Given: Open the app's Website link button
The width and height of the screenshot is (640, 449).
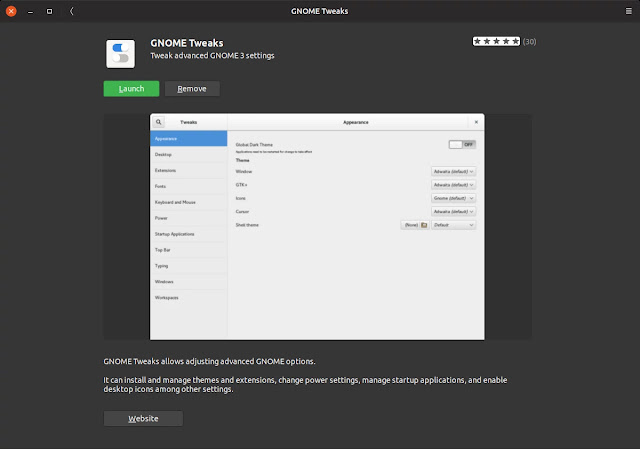Looking at the screenshot, I should (x=143, y=418).
